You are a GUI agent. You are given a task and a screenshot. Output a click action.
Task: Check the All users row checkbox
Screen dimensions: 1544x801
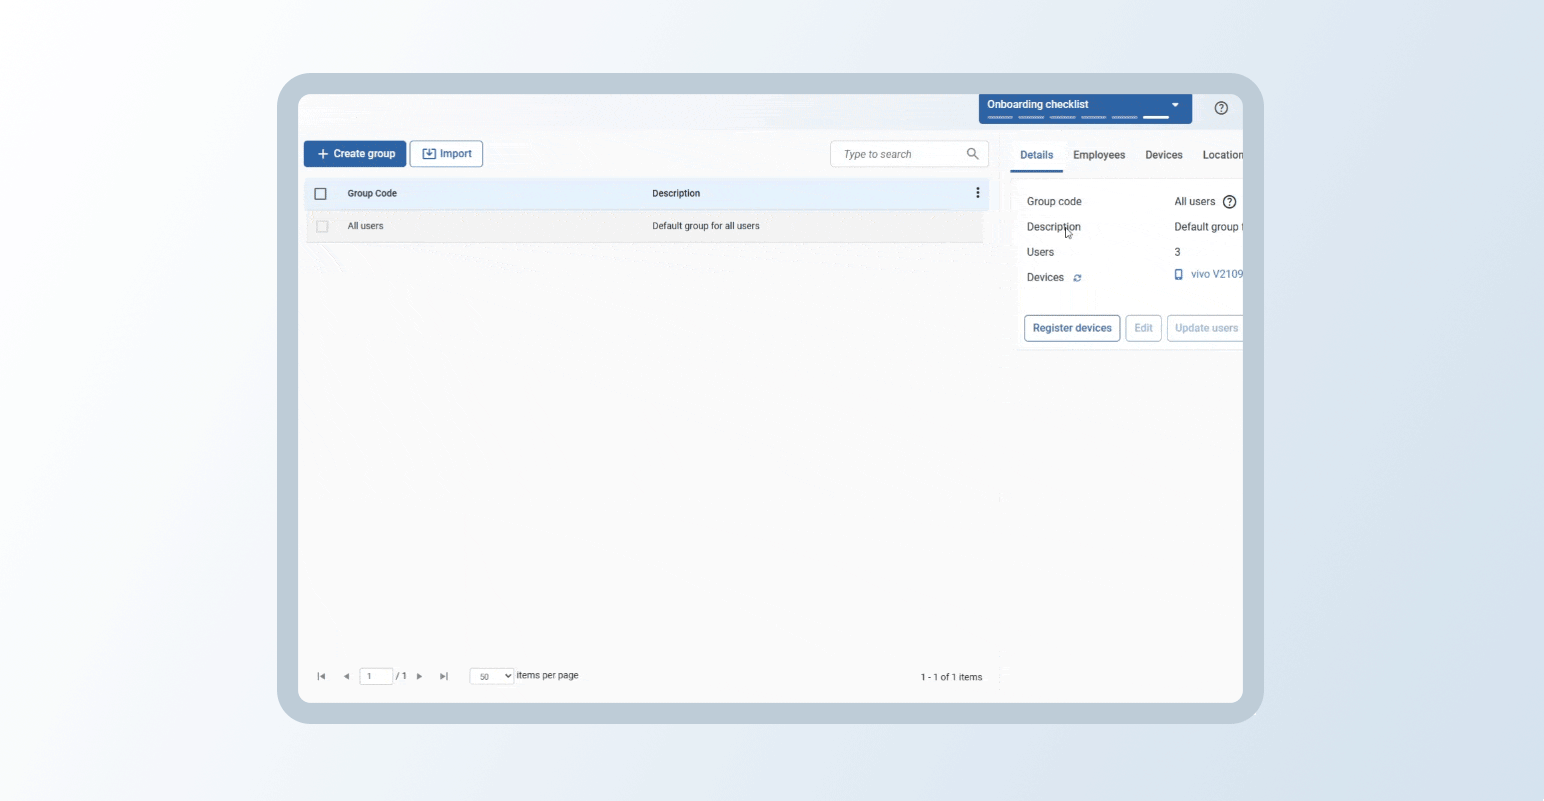pos(322,227)
